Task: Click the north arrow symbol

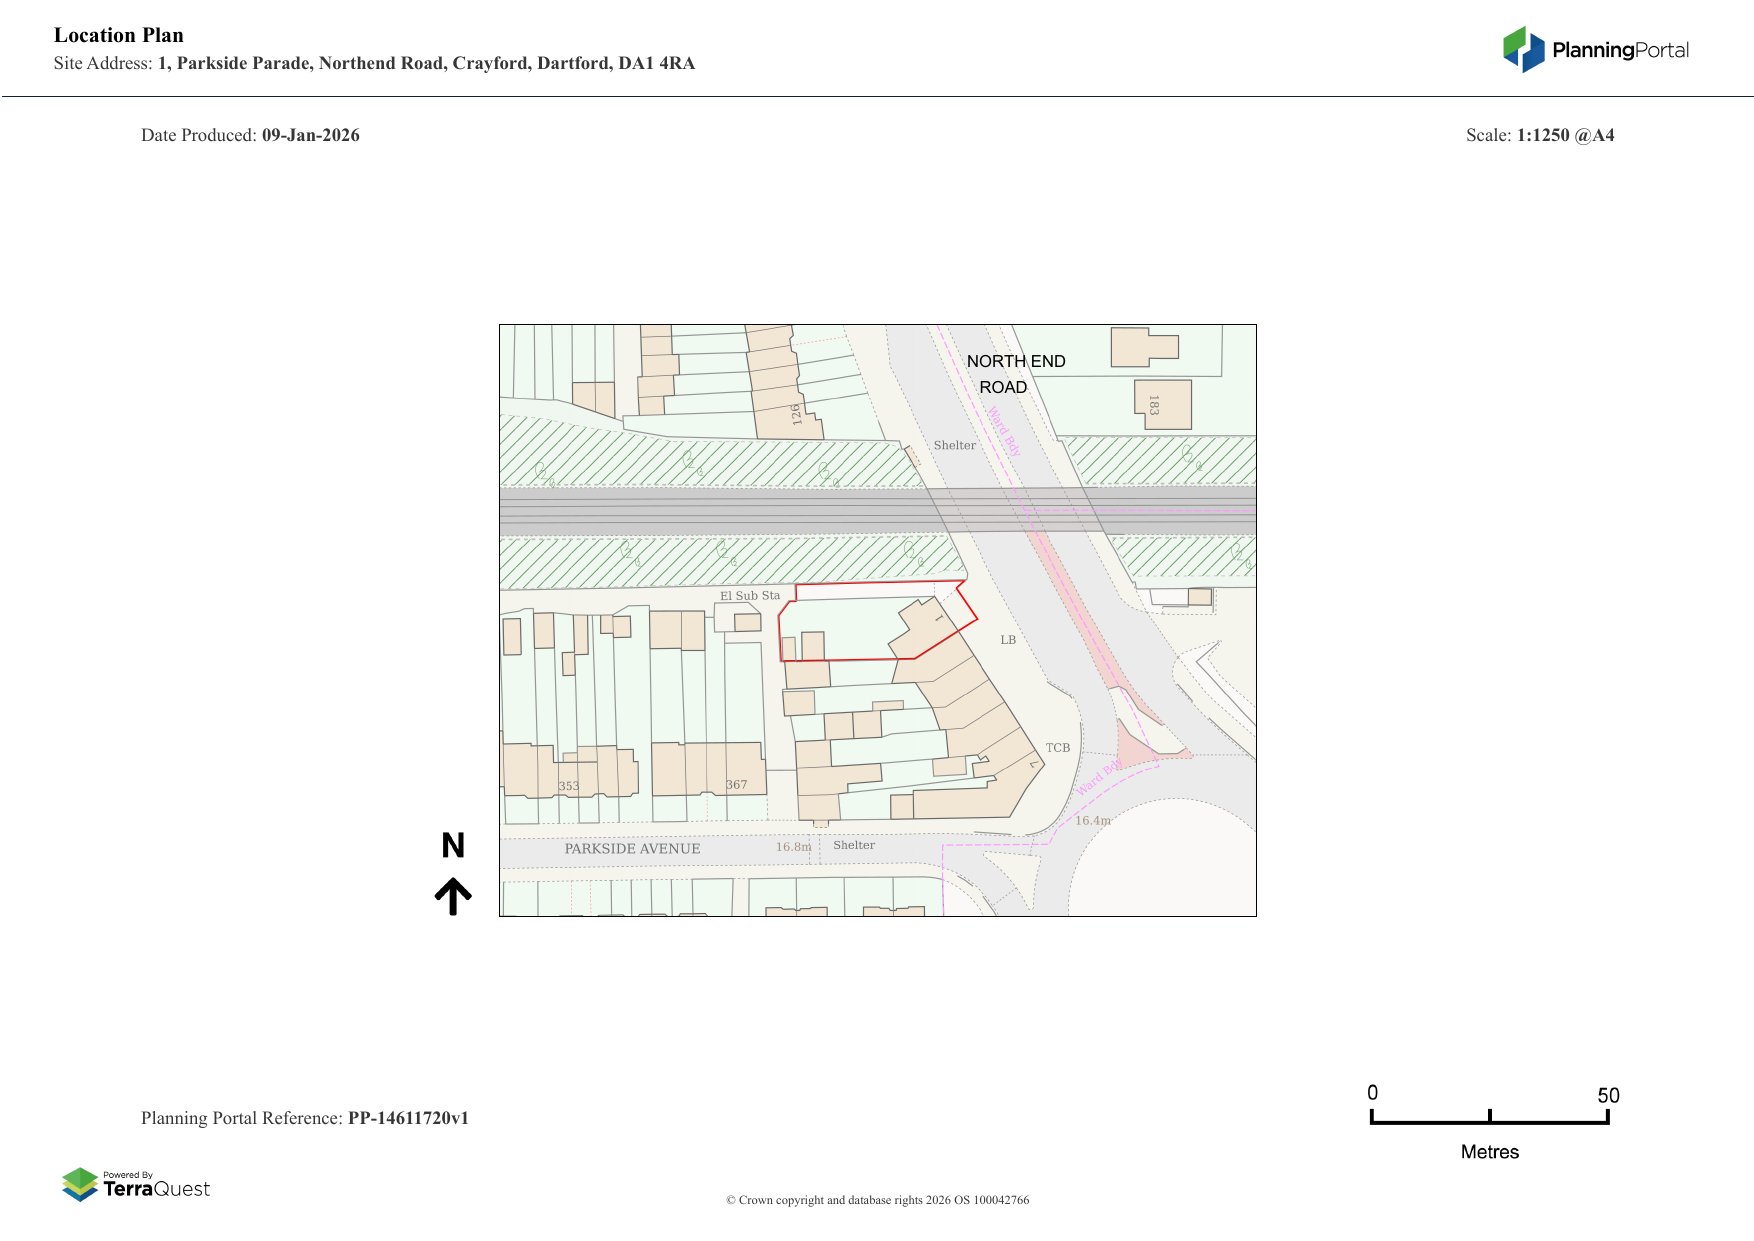Action: coord(453,896)
